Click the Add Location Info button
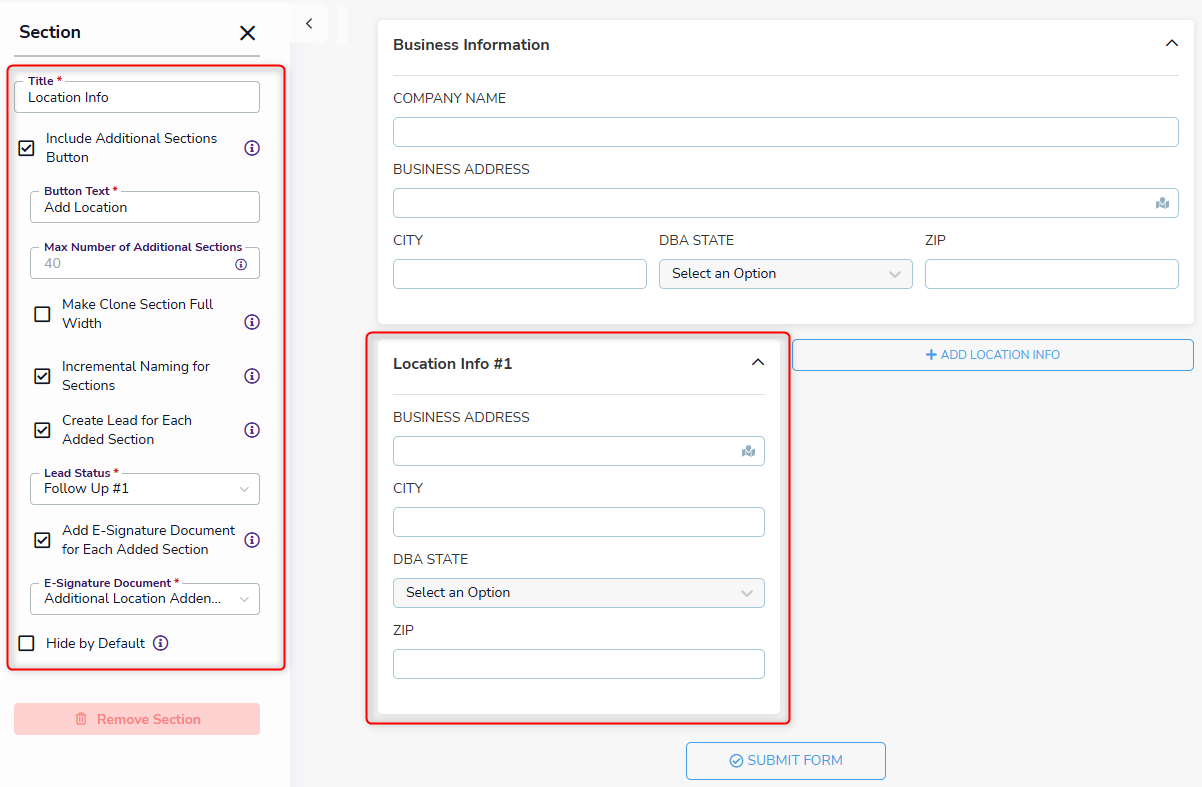The image size is (1202, 787). point(992,355)
